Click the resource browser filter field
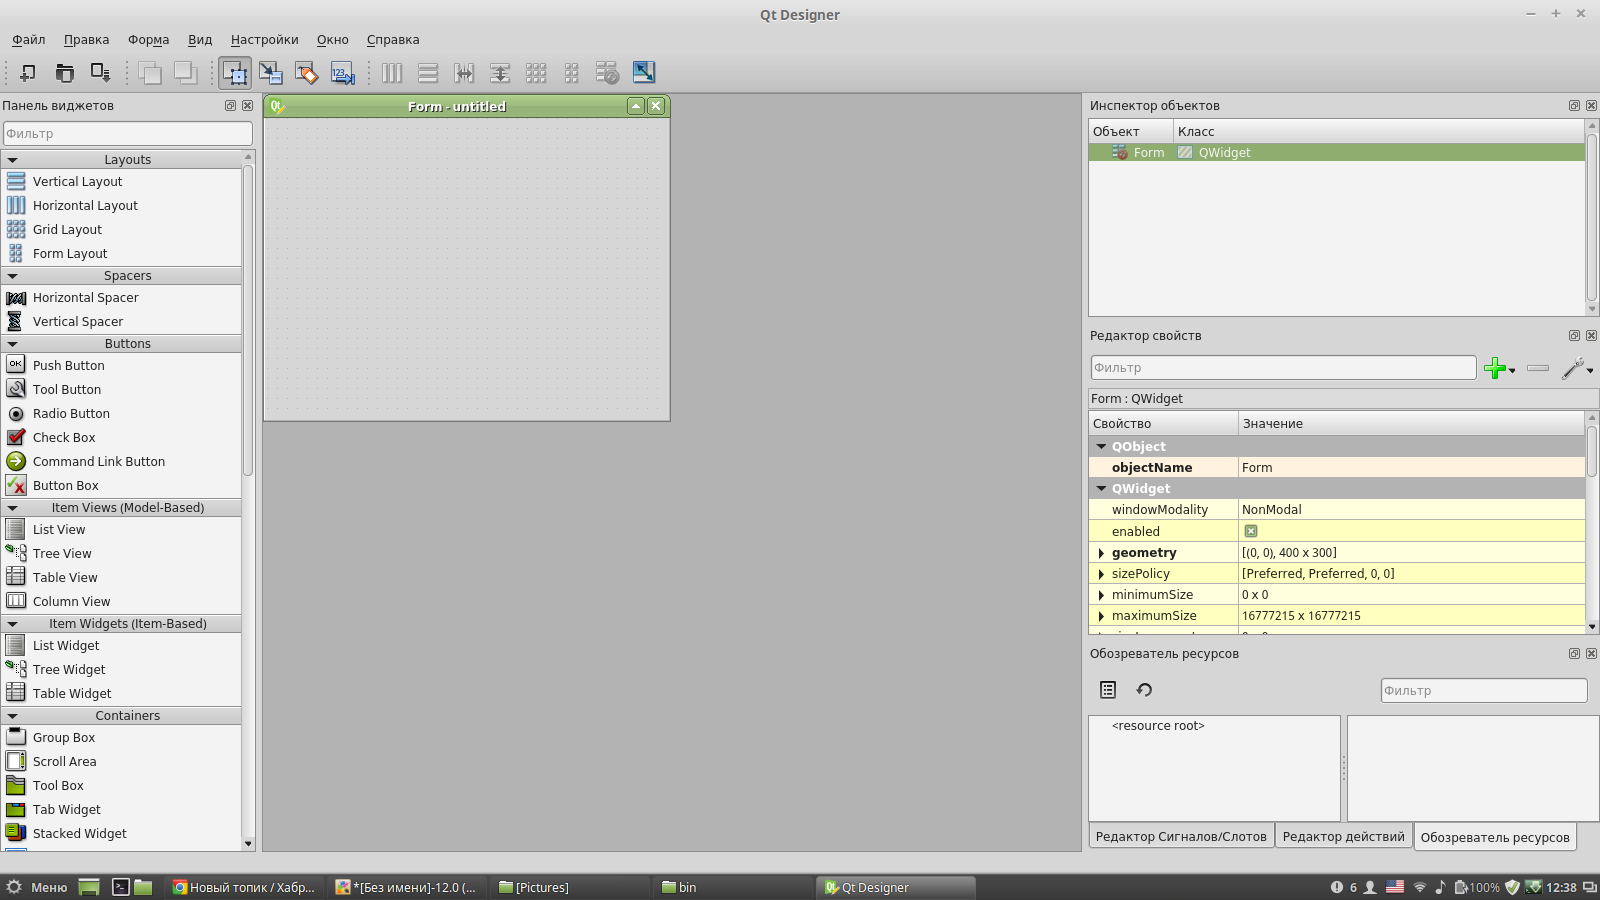The image size is (1600, 900). [x=1484, y=690]
